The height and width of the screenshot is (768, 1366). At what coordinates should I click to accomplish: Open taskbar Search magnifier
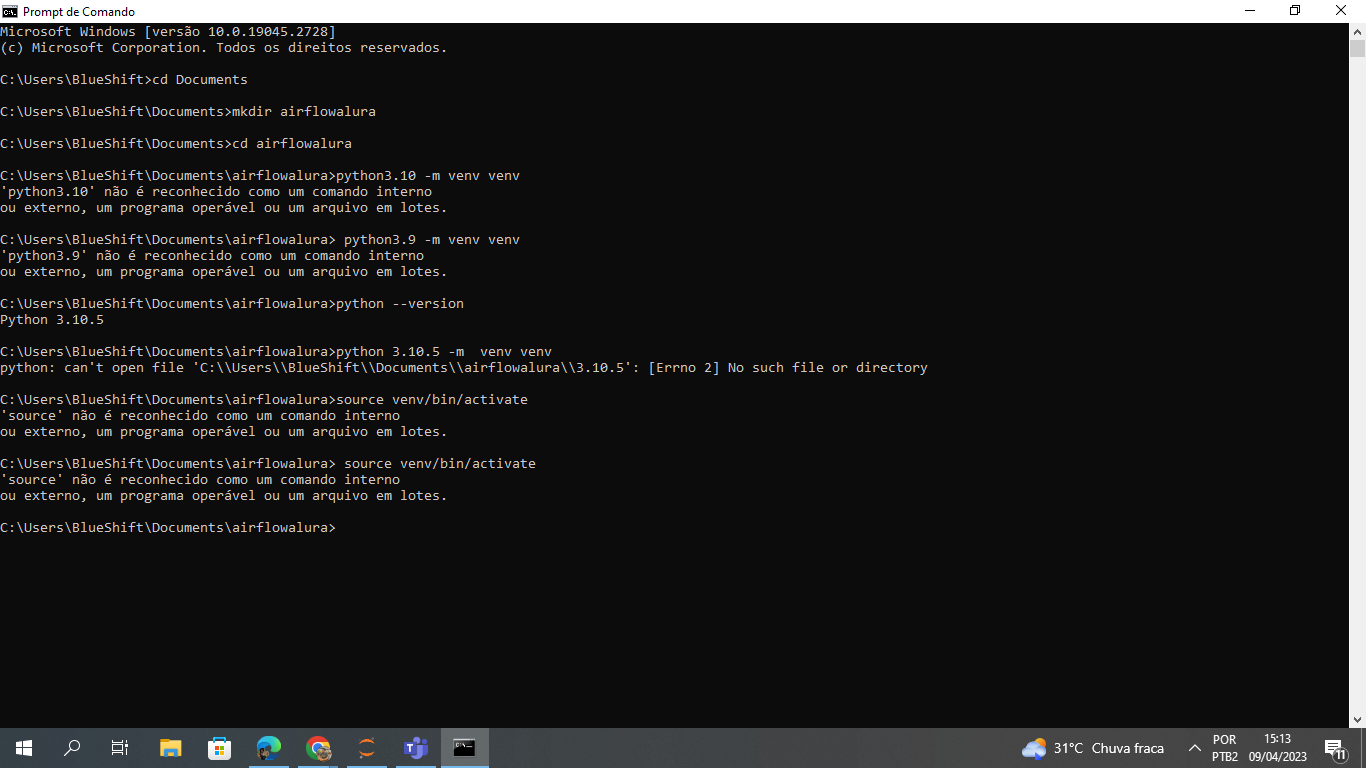point(72,748)
